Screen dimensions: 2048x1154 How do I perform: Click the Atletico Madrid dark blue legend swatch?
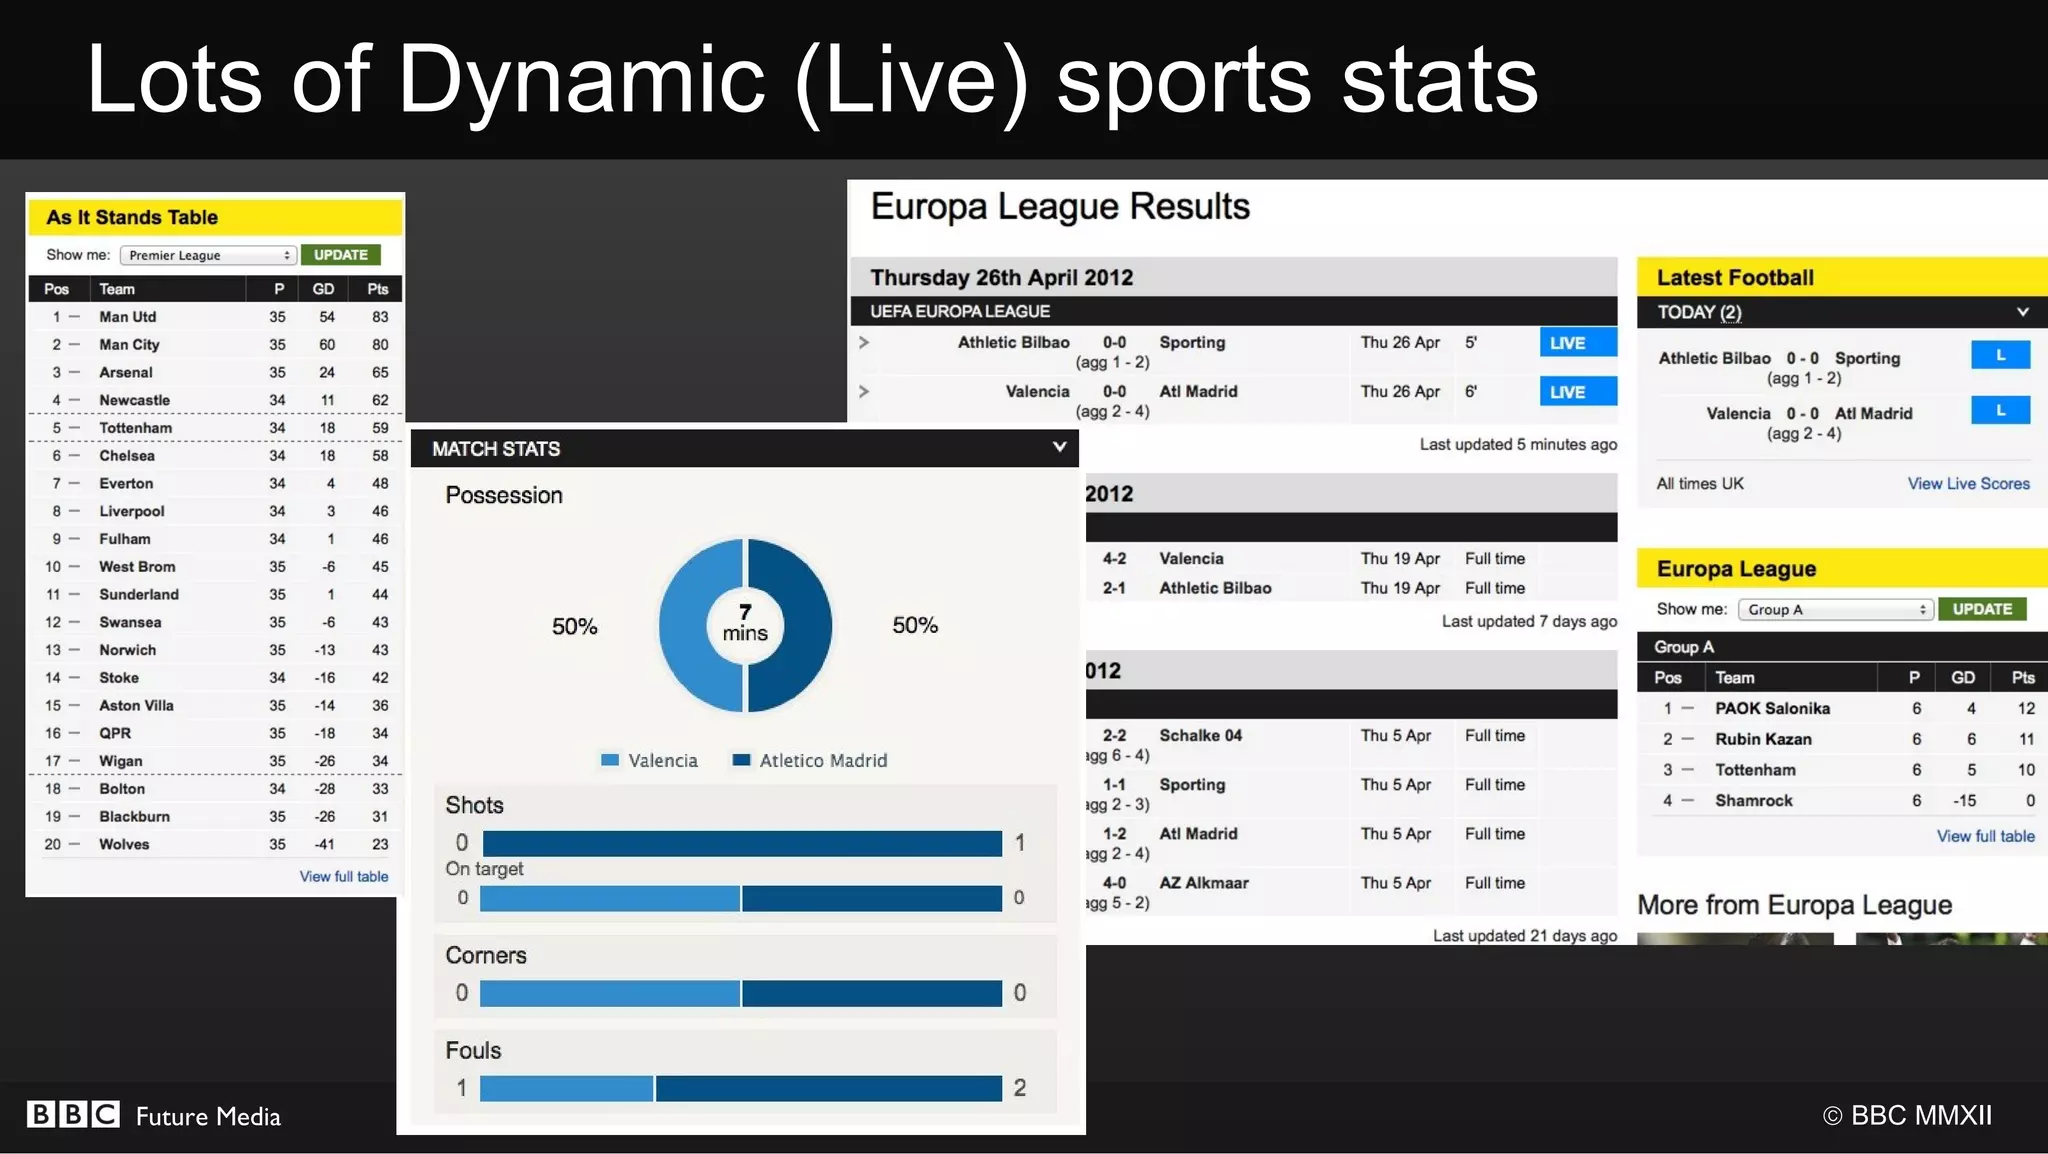click(x=741, y=760)
